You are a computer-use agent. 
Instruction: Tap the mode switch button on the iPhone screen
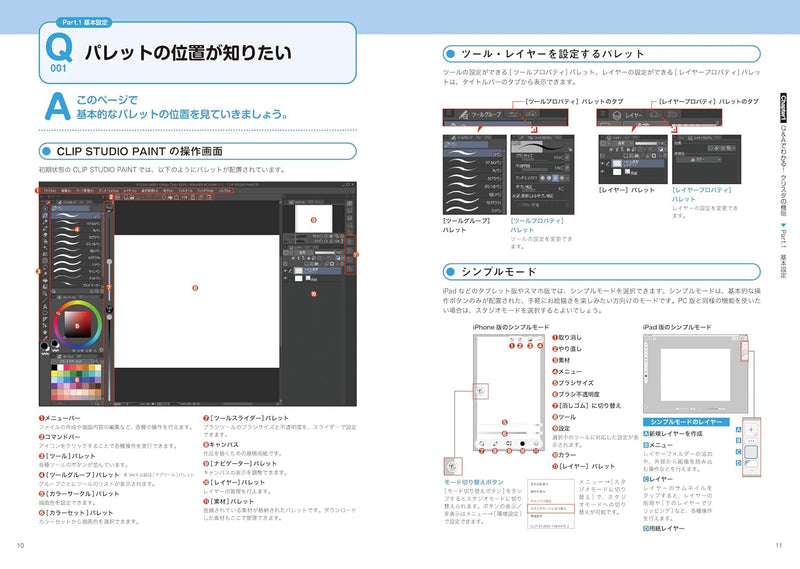(481, 391)
